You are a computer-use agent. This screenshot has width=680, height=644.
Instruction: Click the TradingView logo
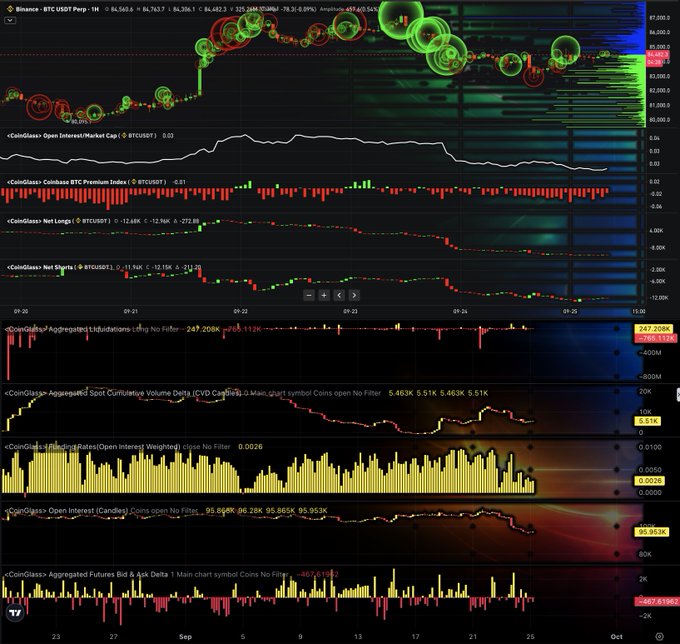point(15,613)
